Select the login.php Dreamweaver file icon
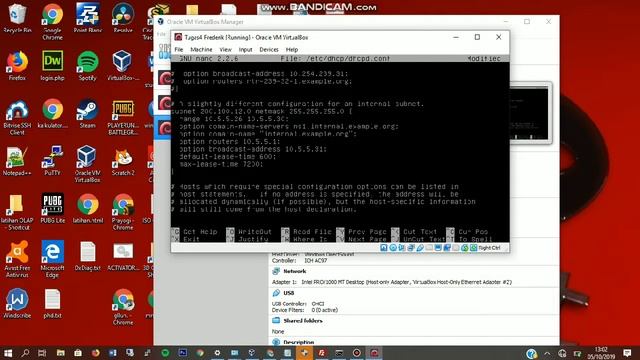Image resolution: width=640 pixels, height=360 pixels. click(x=52, y=66)
